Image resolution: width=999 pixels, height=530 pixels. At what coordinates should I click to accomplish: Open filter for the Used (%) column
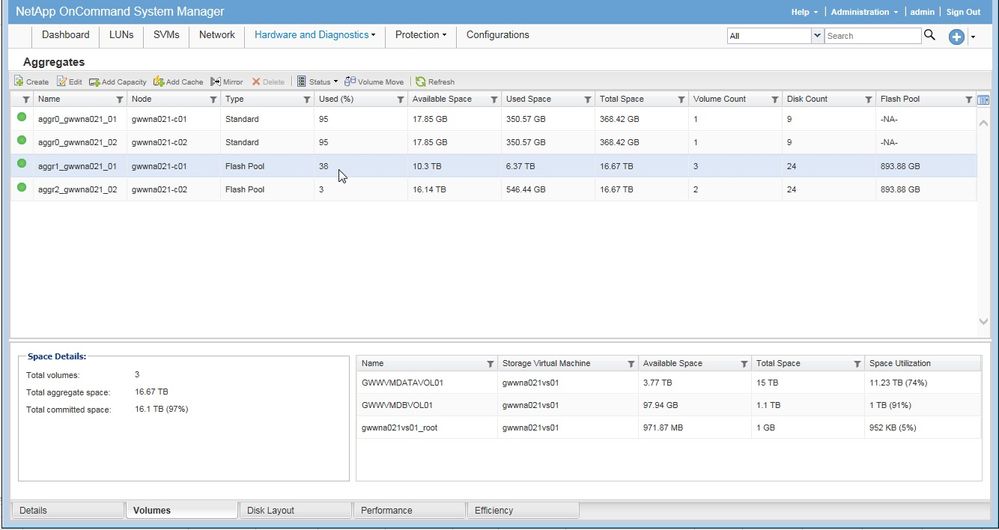click(401, 100)
